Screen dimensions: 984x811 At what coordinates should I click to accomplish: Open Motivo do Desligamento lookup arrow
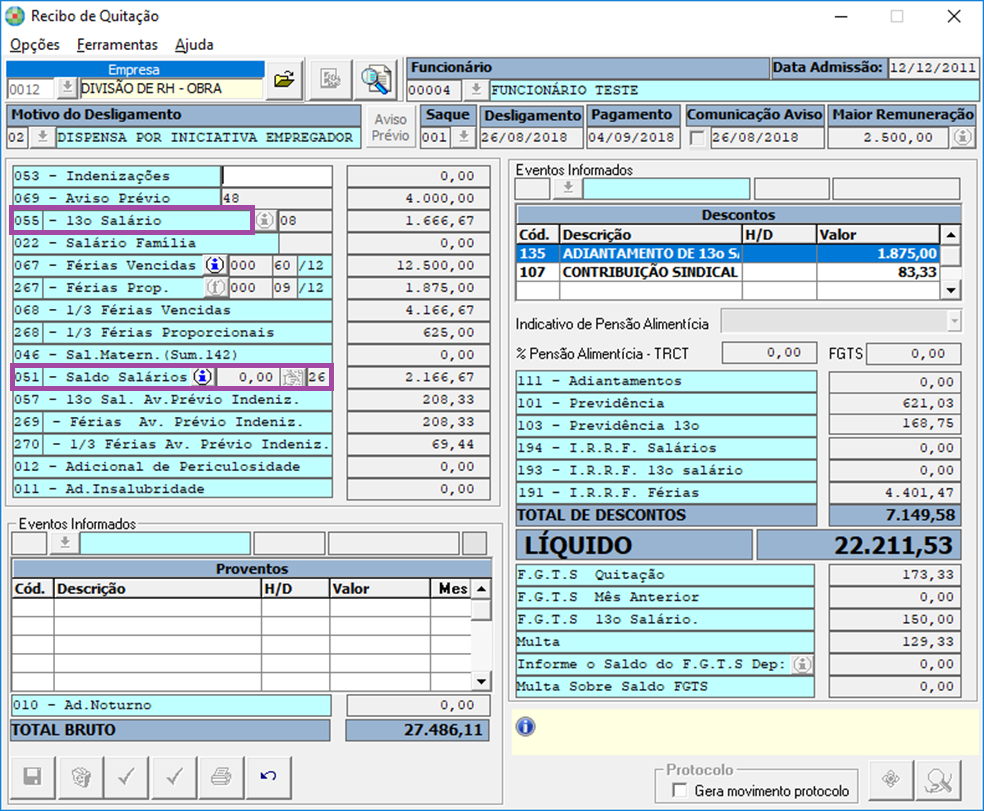pyautogui.click(x=42, y=137)
